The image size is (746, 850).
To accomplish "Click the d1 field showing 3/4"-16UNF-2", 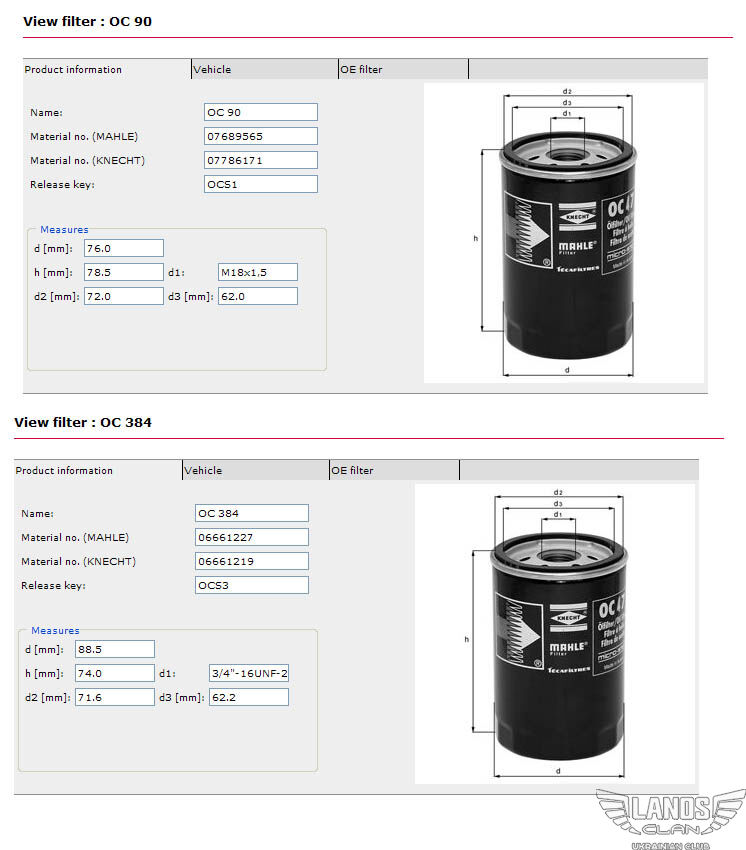I will coord(248,673).
